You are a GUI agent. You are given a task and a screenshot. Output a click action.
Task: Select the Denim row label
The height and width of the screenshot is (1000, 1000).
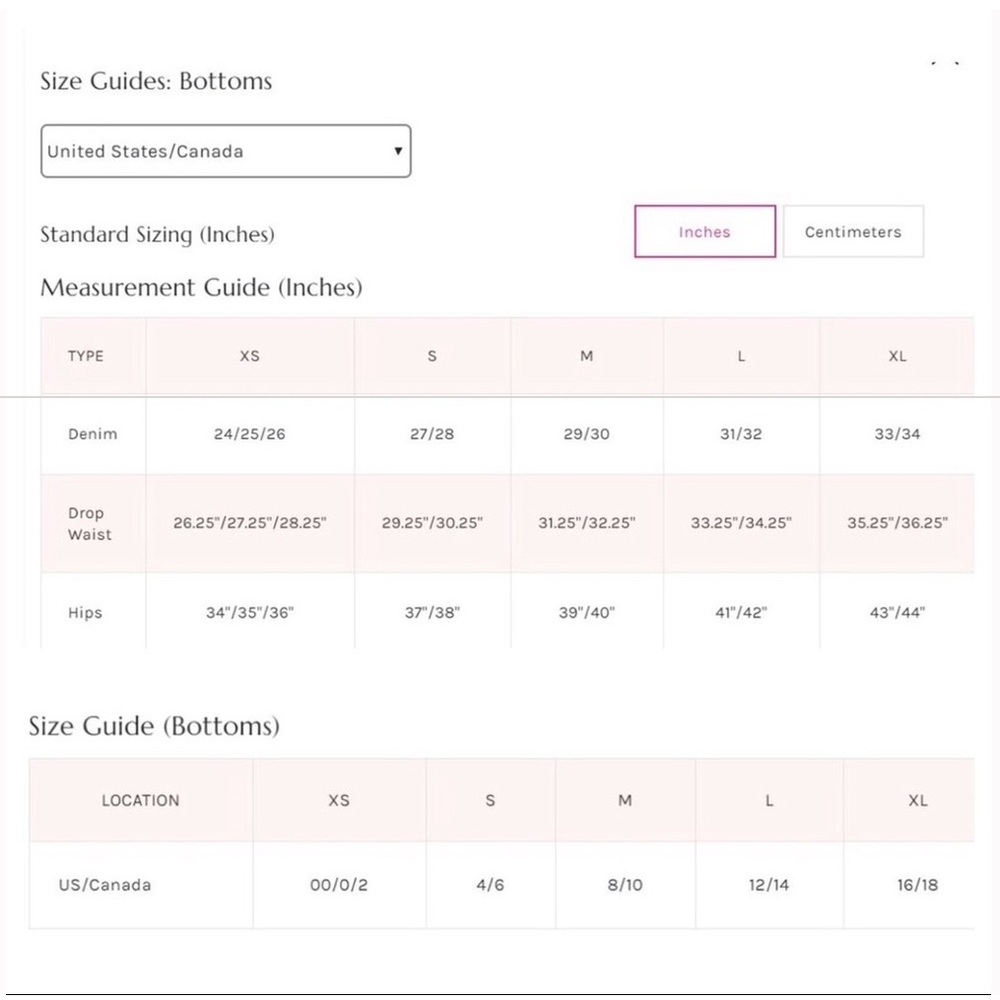click(93, 434)
